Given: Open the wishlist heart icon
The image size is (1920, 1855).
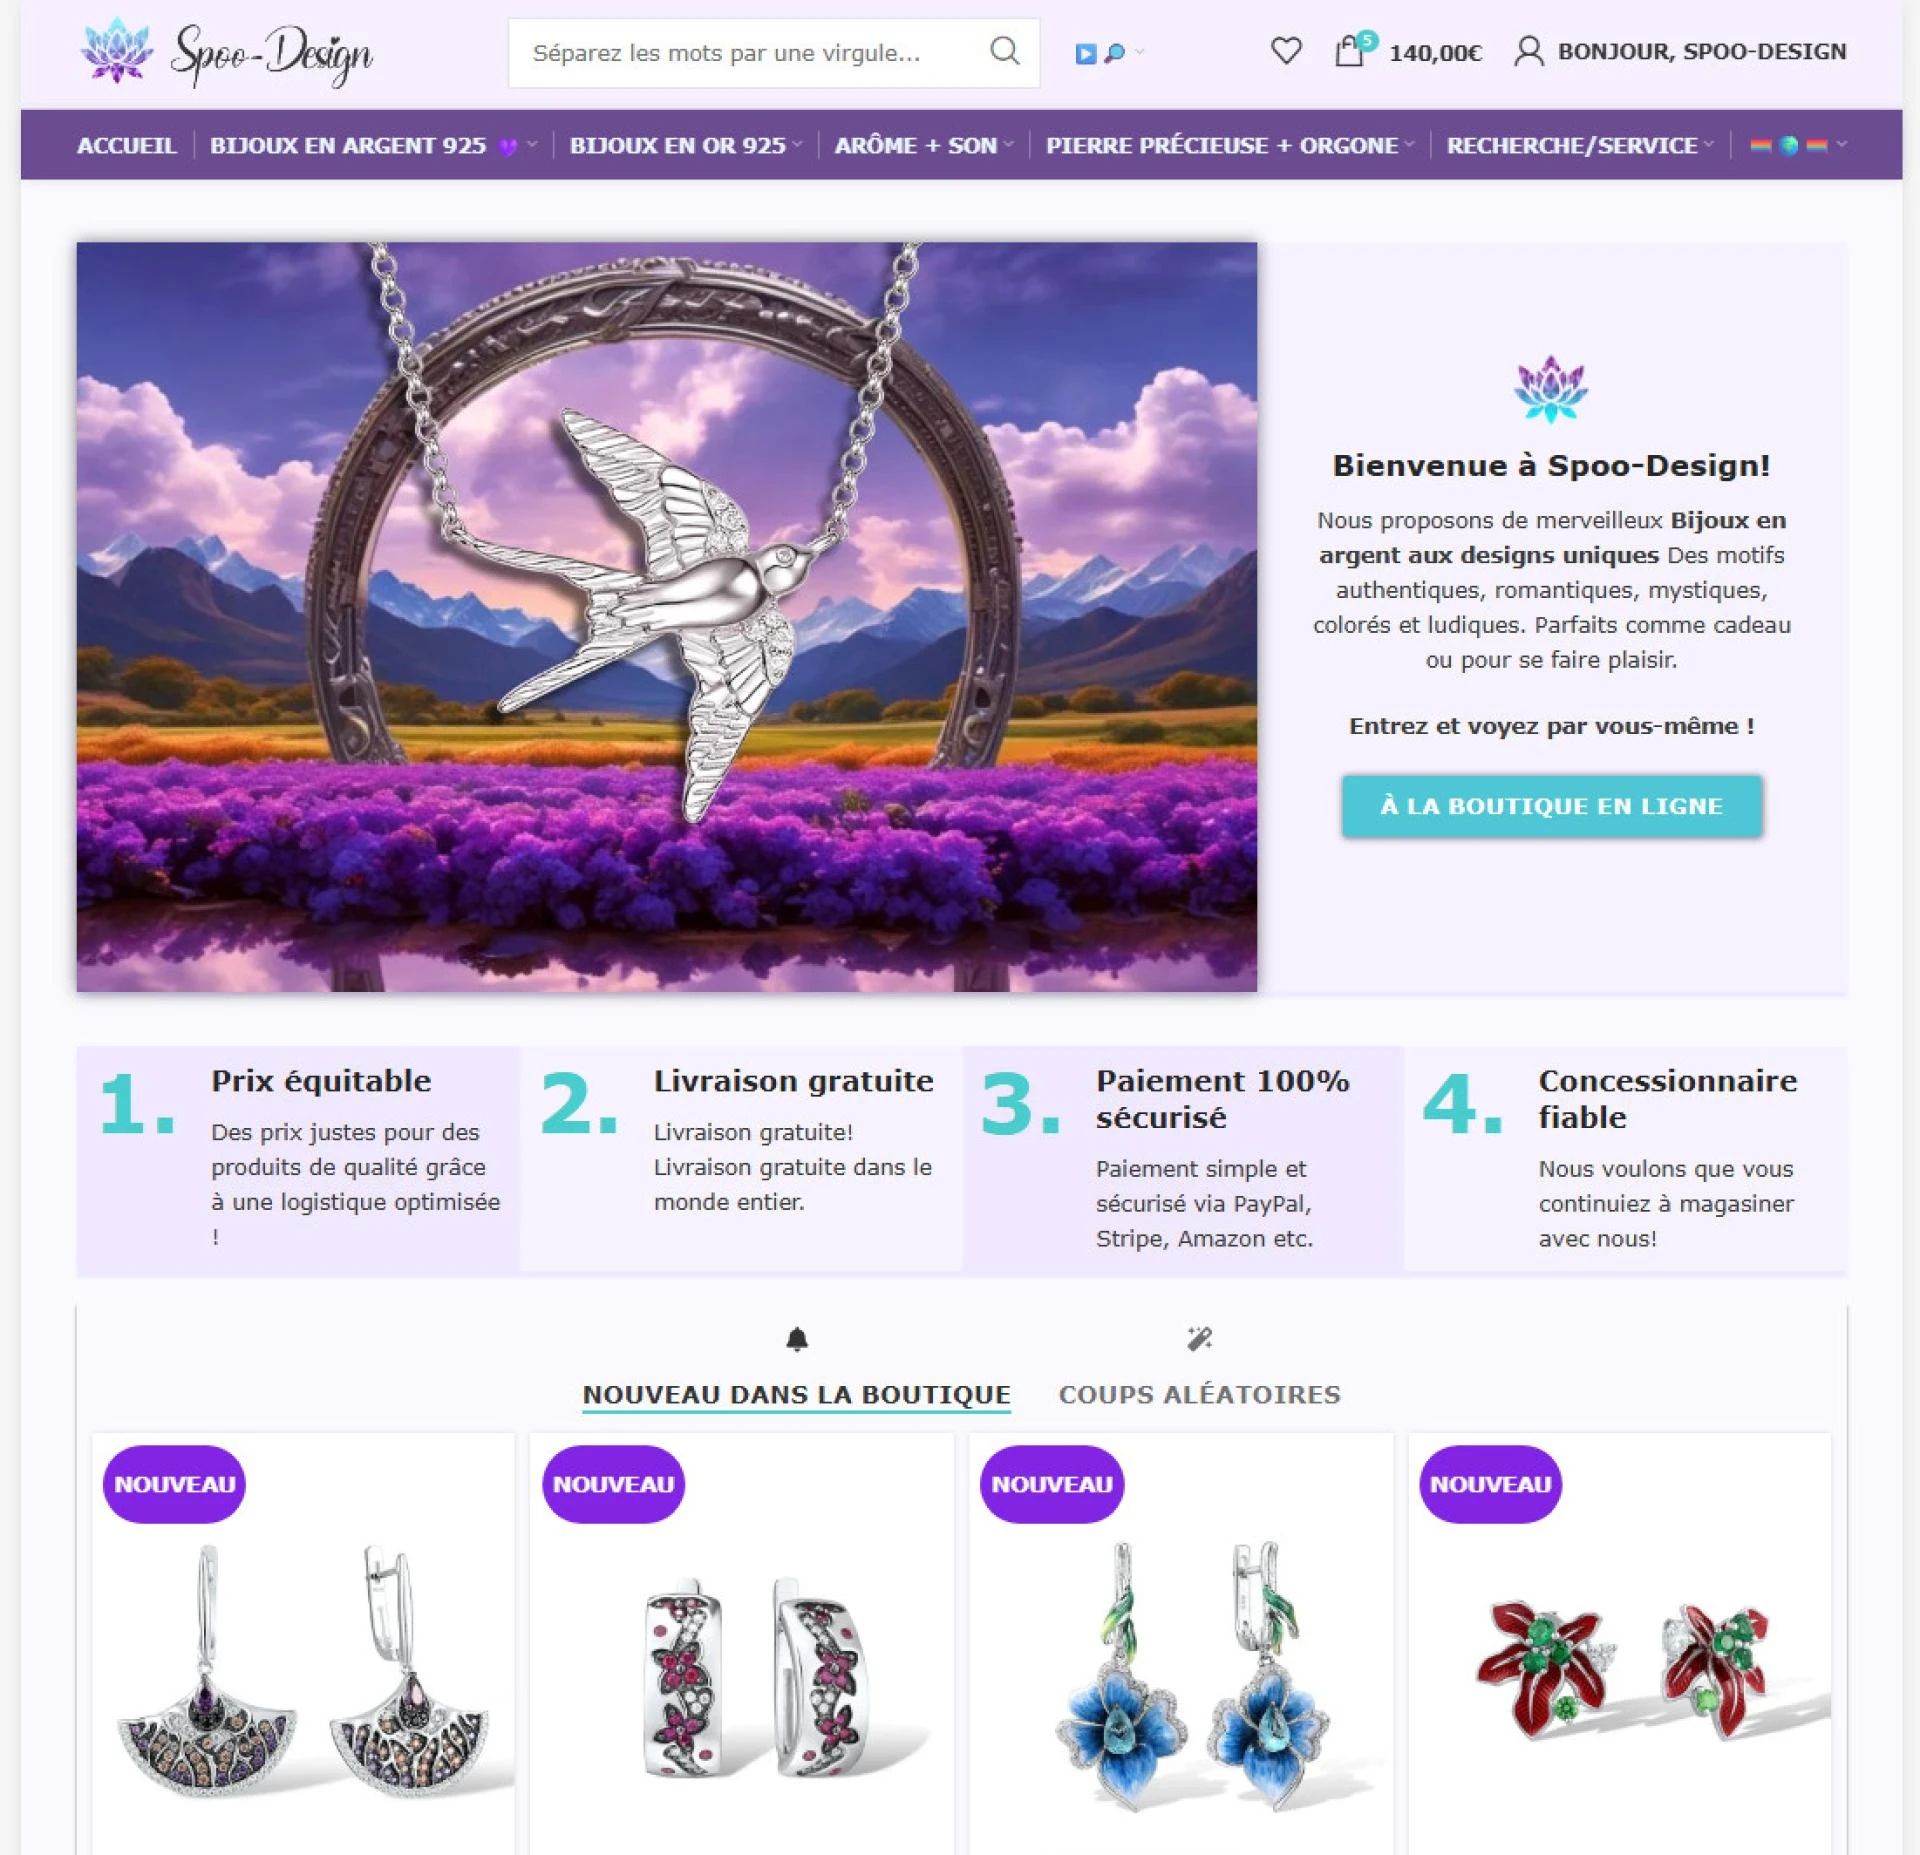Looking at the screenshot, I should tap(1286, 51).
